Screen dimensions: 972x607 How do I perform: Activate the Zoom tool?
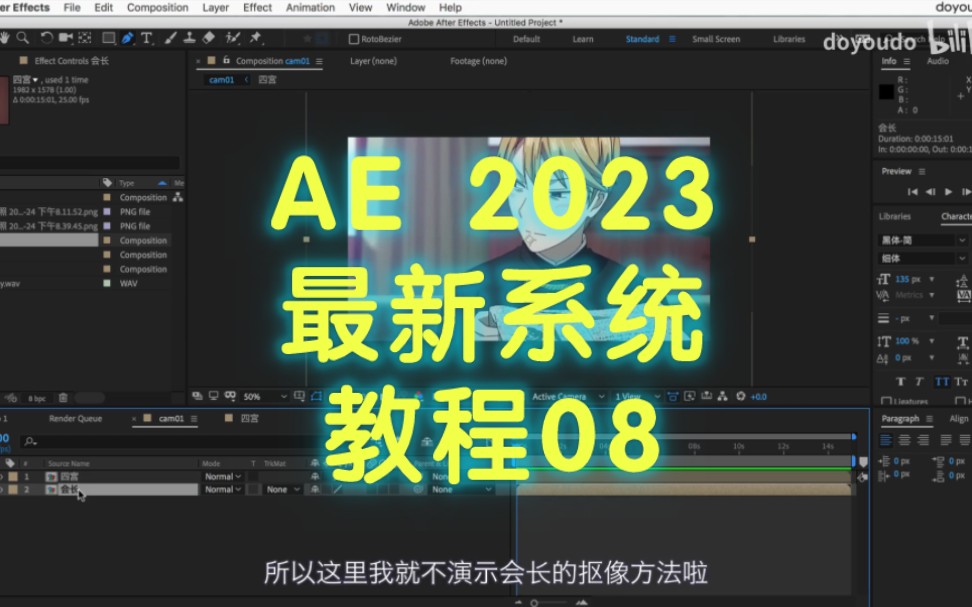click(23, 39)
